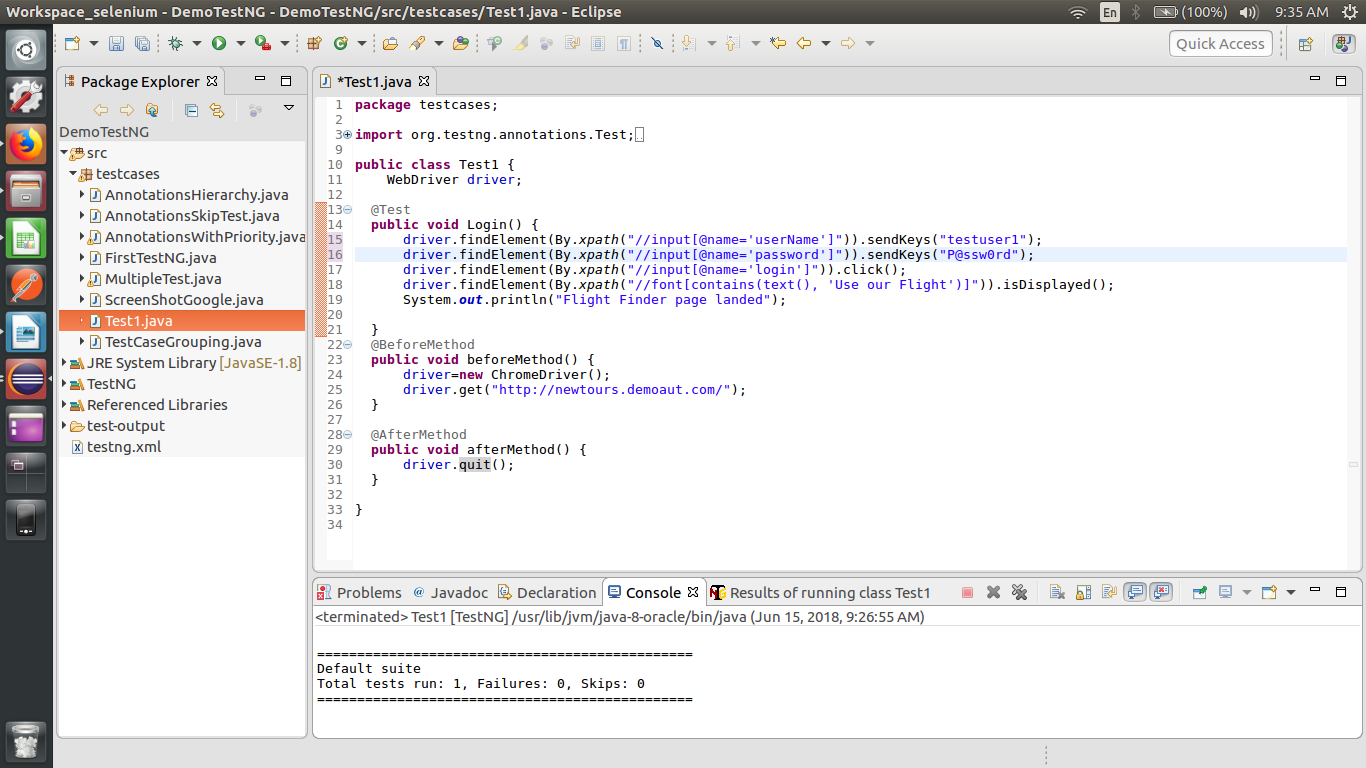Pin the Console using the pin icon
This screenshot has width=1366, height=768.
pos(1199,592)
